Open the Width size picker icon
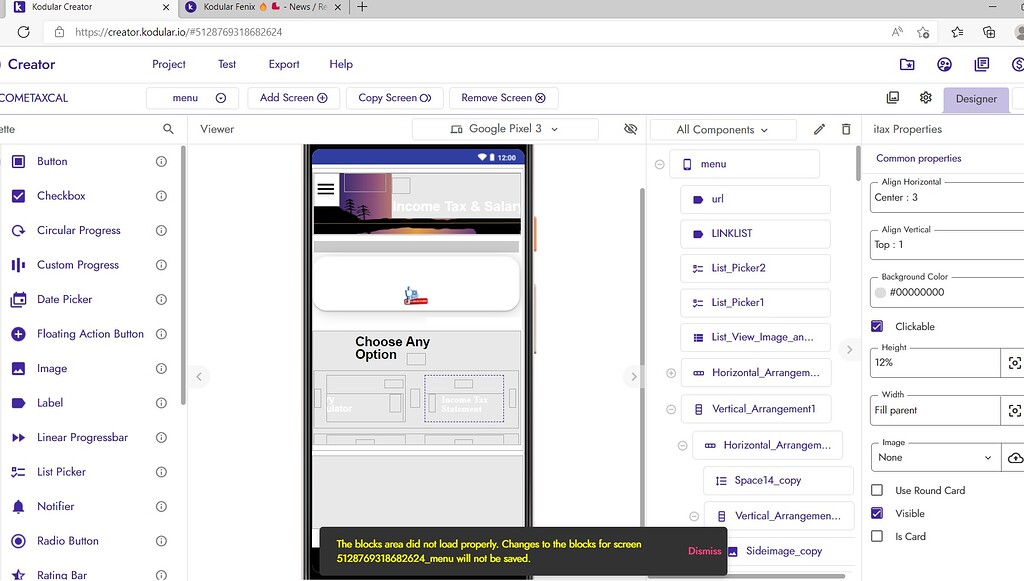The width and height of the screenshot is (1024, 581). 1014,411
